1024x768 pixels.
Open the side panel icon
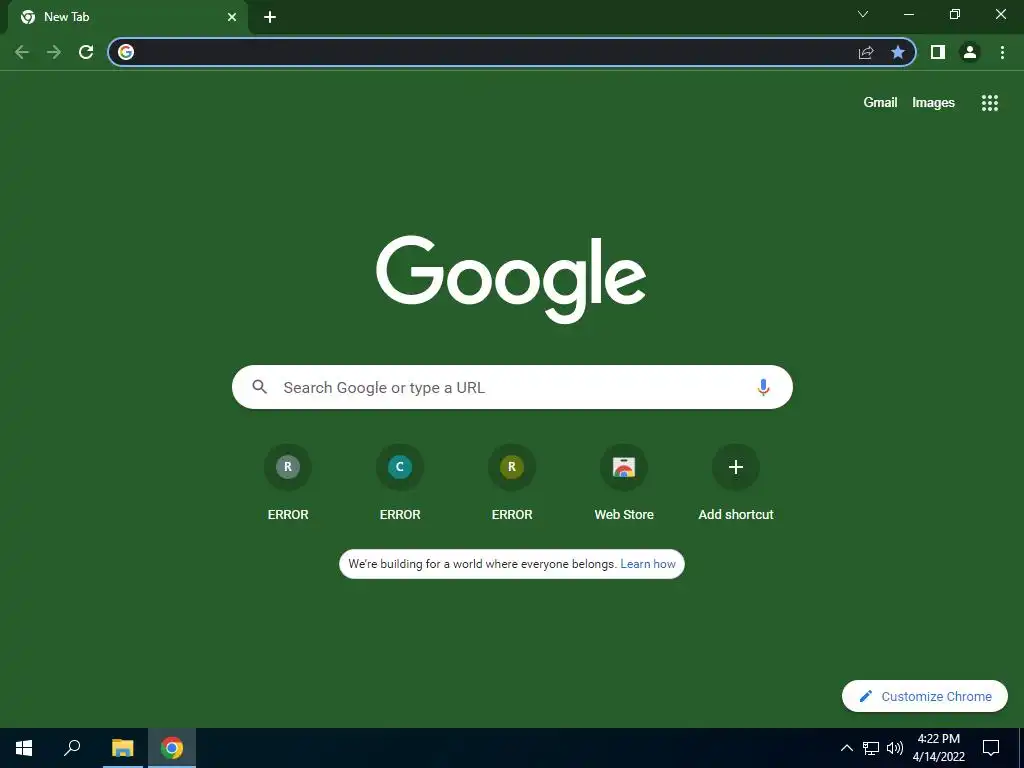coord(938,52)
